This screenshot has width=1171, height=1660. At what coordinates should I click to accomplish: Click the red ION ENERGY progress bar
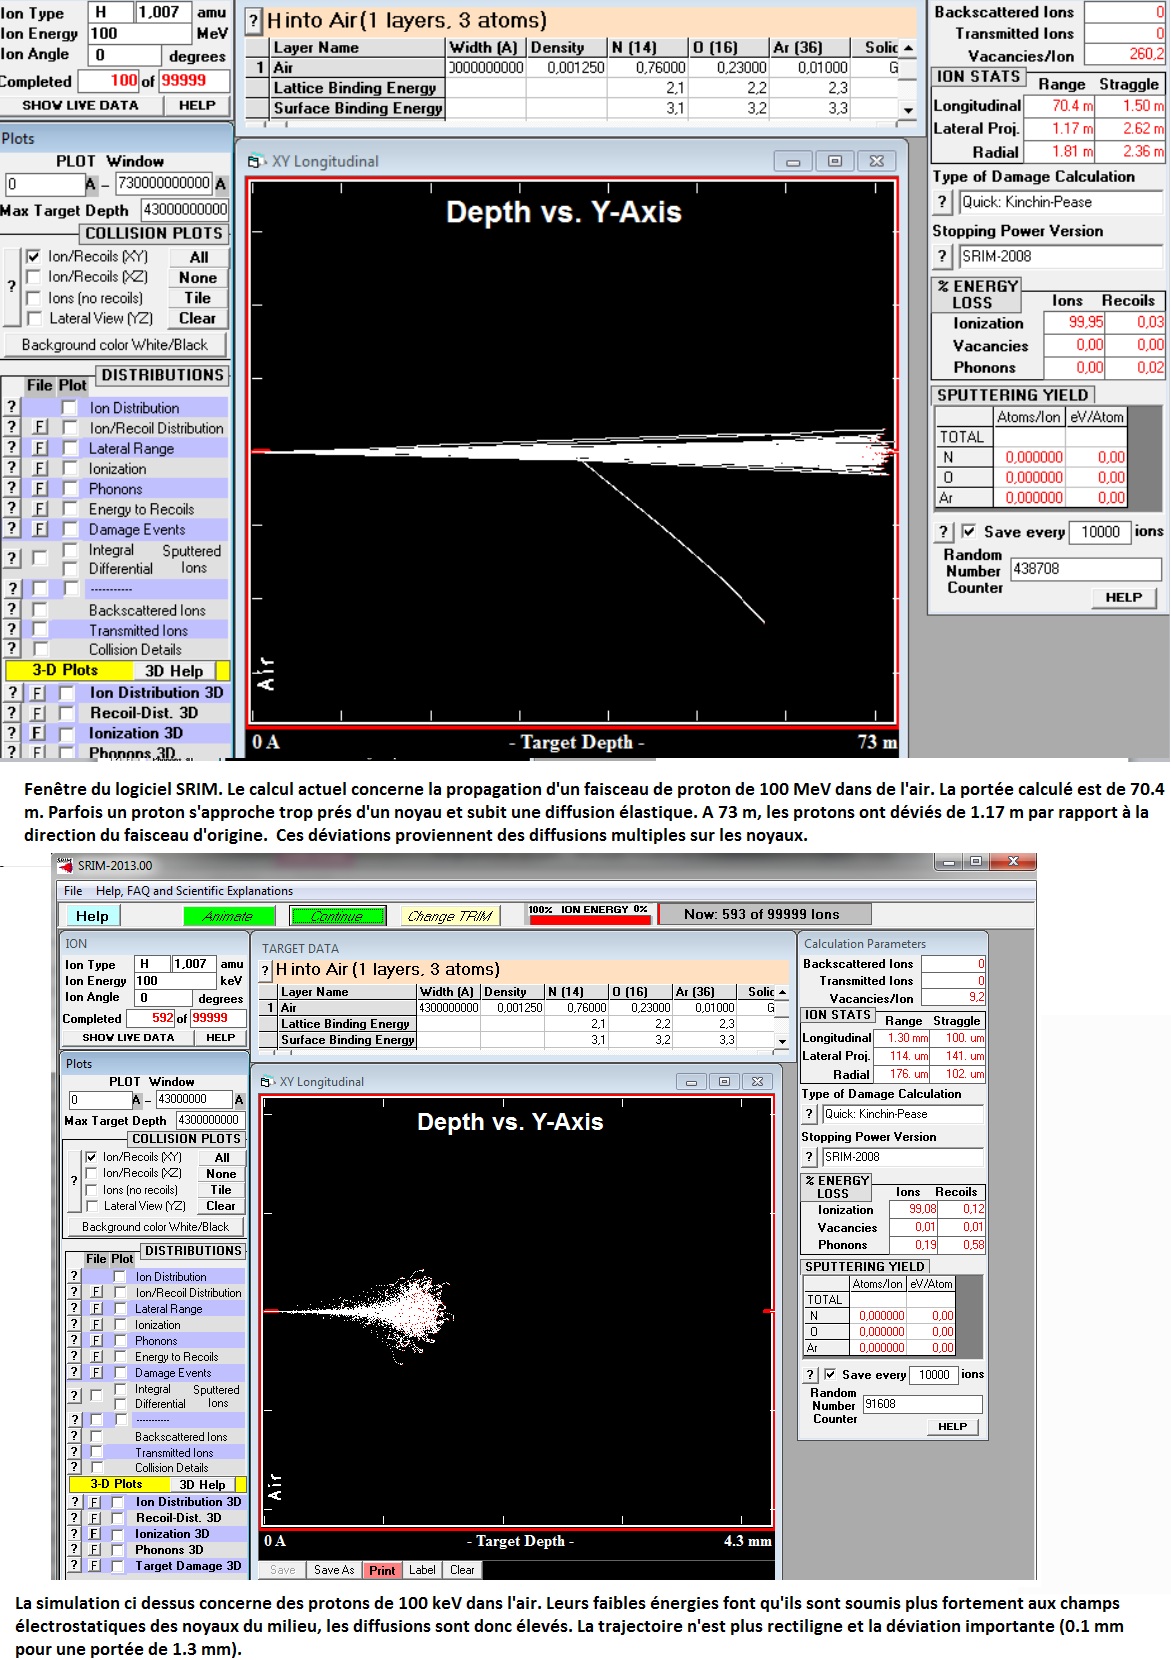pos(591,920)
